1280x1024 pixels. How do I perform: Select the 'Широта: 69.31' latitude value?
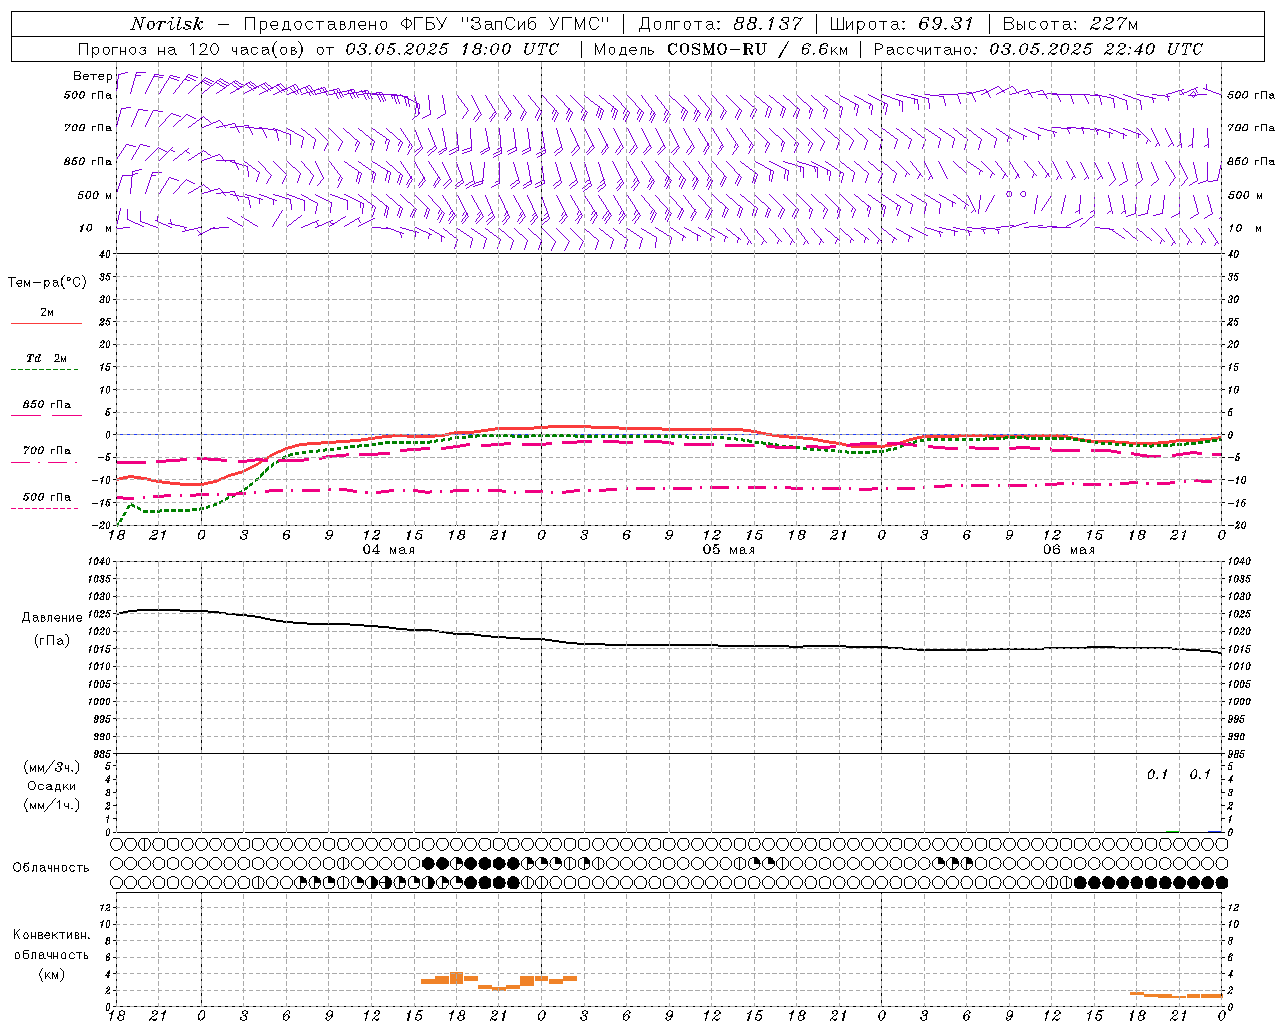[x=901, y=24]
